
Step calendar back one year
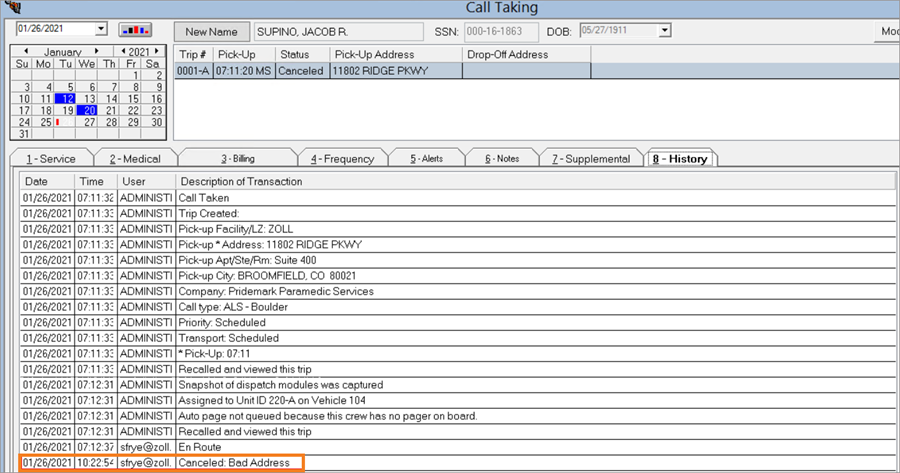click(122, 50)
